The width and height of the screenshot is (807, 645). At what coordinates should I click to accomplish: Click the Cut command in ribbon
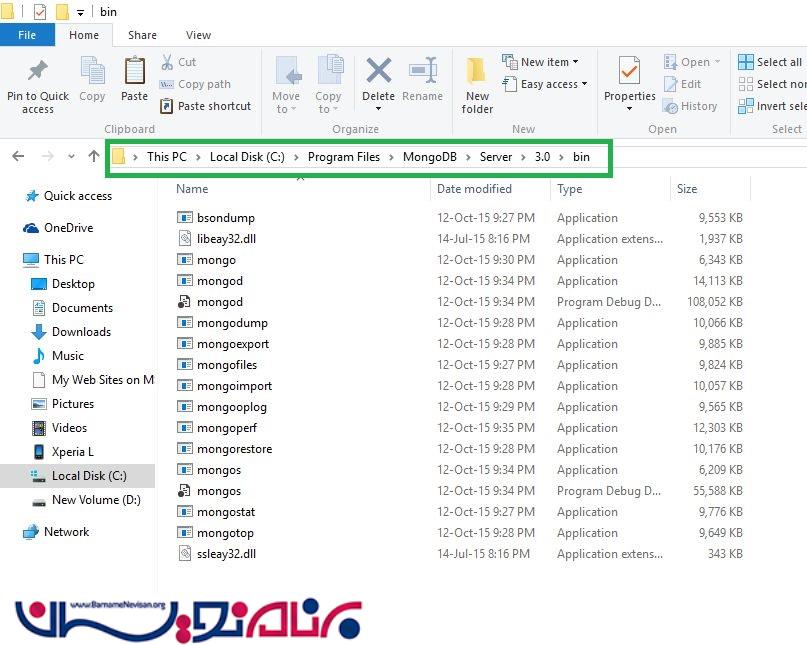pos(178,62)
